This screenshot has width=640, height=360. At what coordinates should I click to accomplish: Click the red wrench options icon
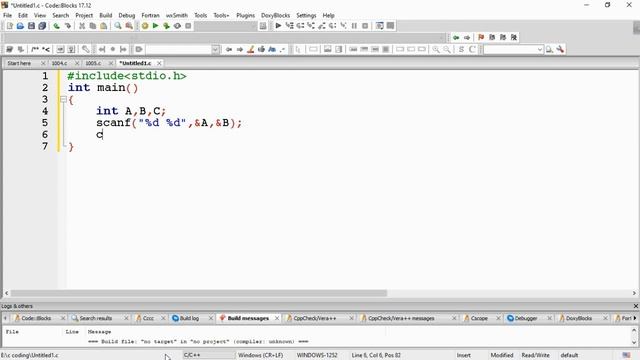tap(560, 49)
